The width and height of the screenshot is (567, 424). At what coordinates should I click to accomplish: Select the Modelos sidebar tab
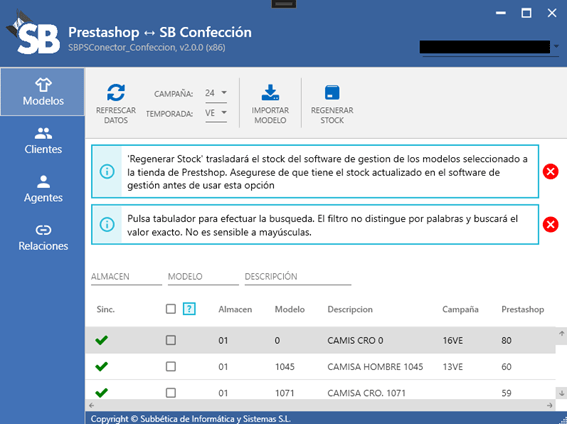[43, 92]
